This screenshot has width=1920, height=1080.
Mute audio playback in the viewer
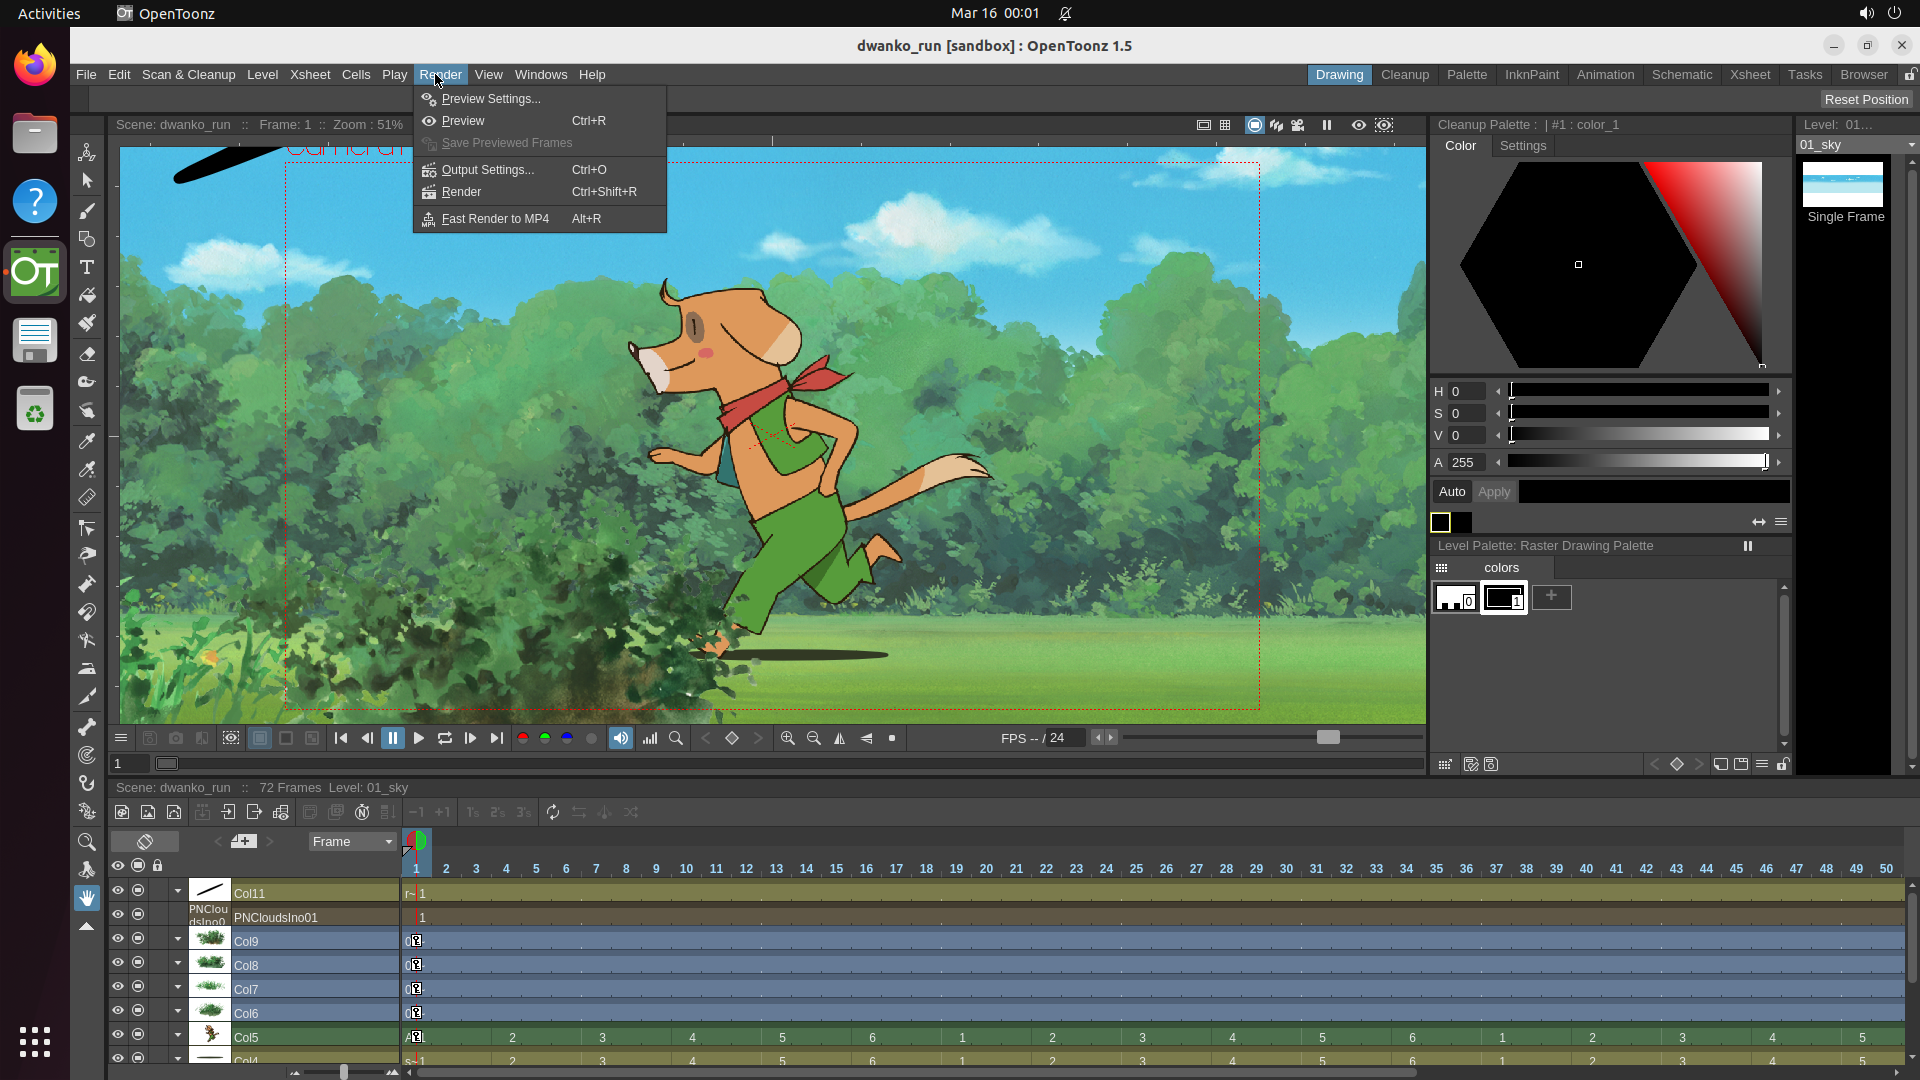pos(621,738)
